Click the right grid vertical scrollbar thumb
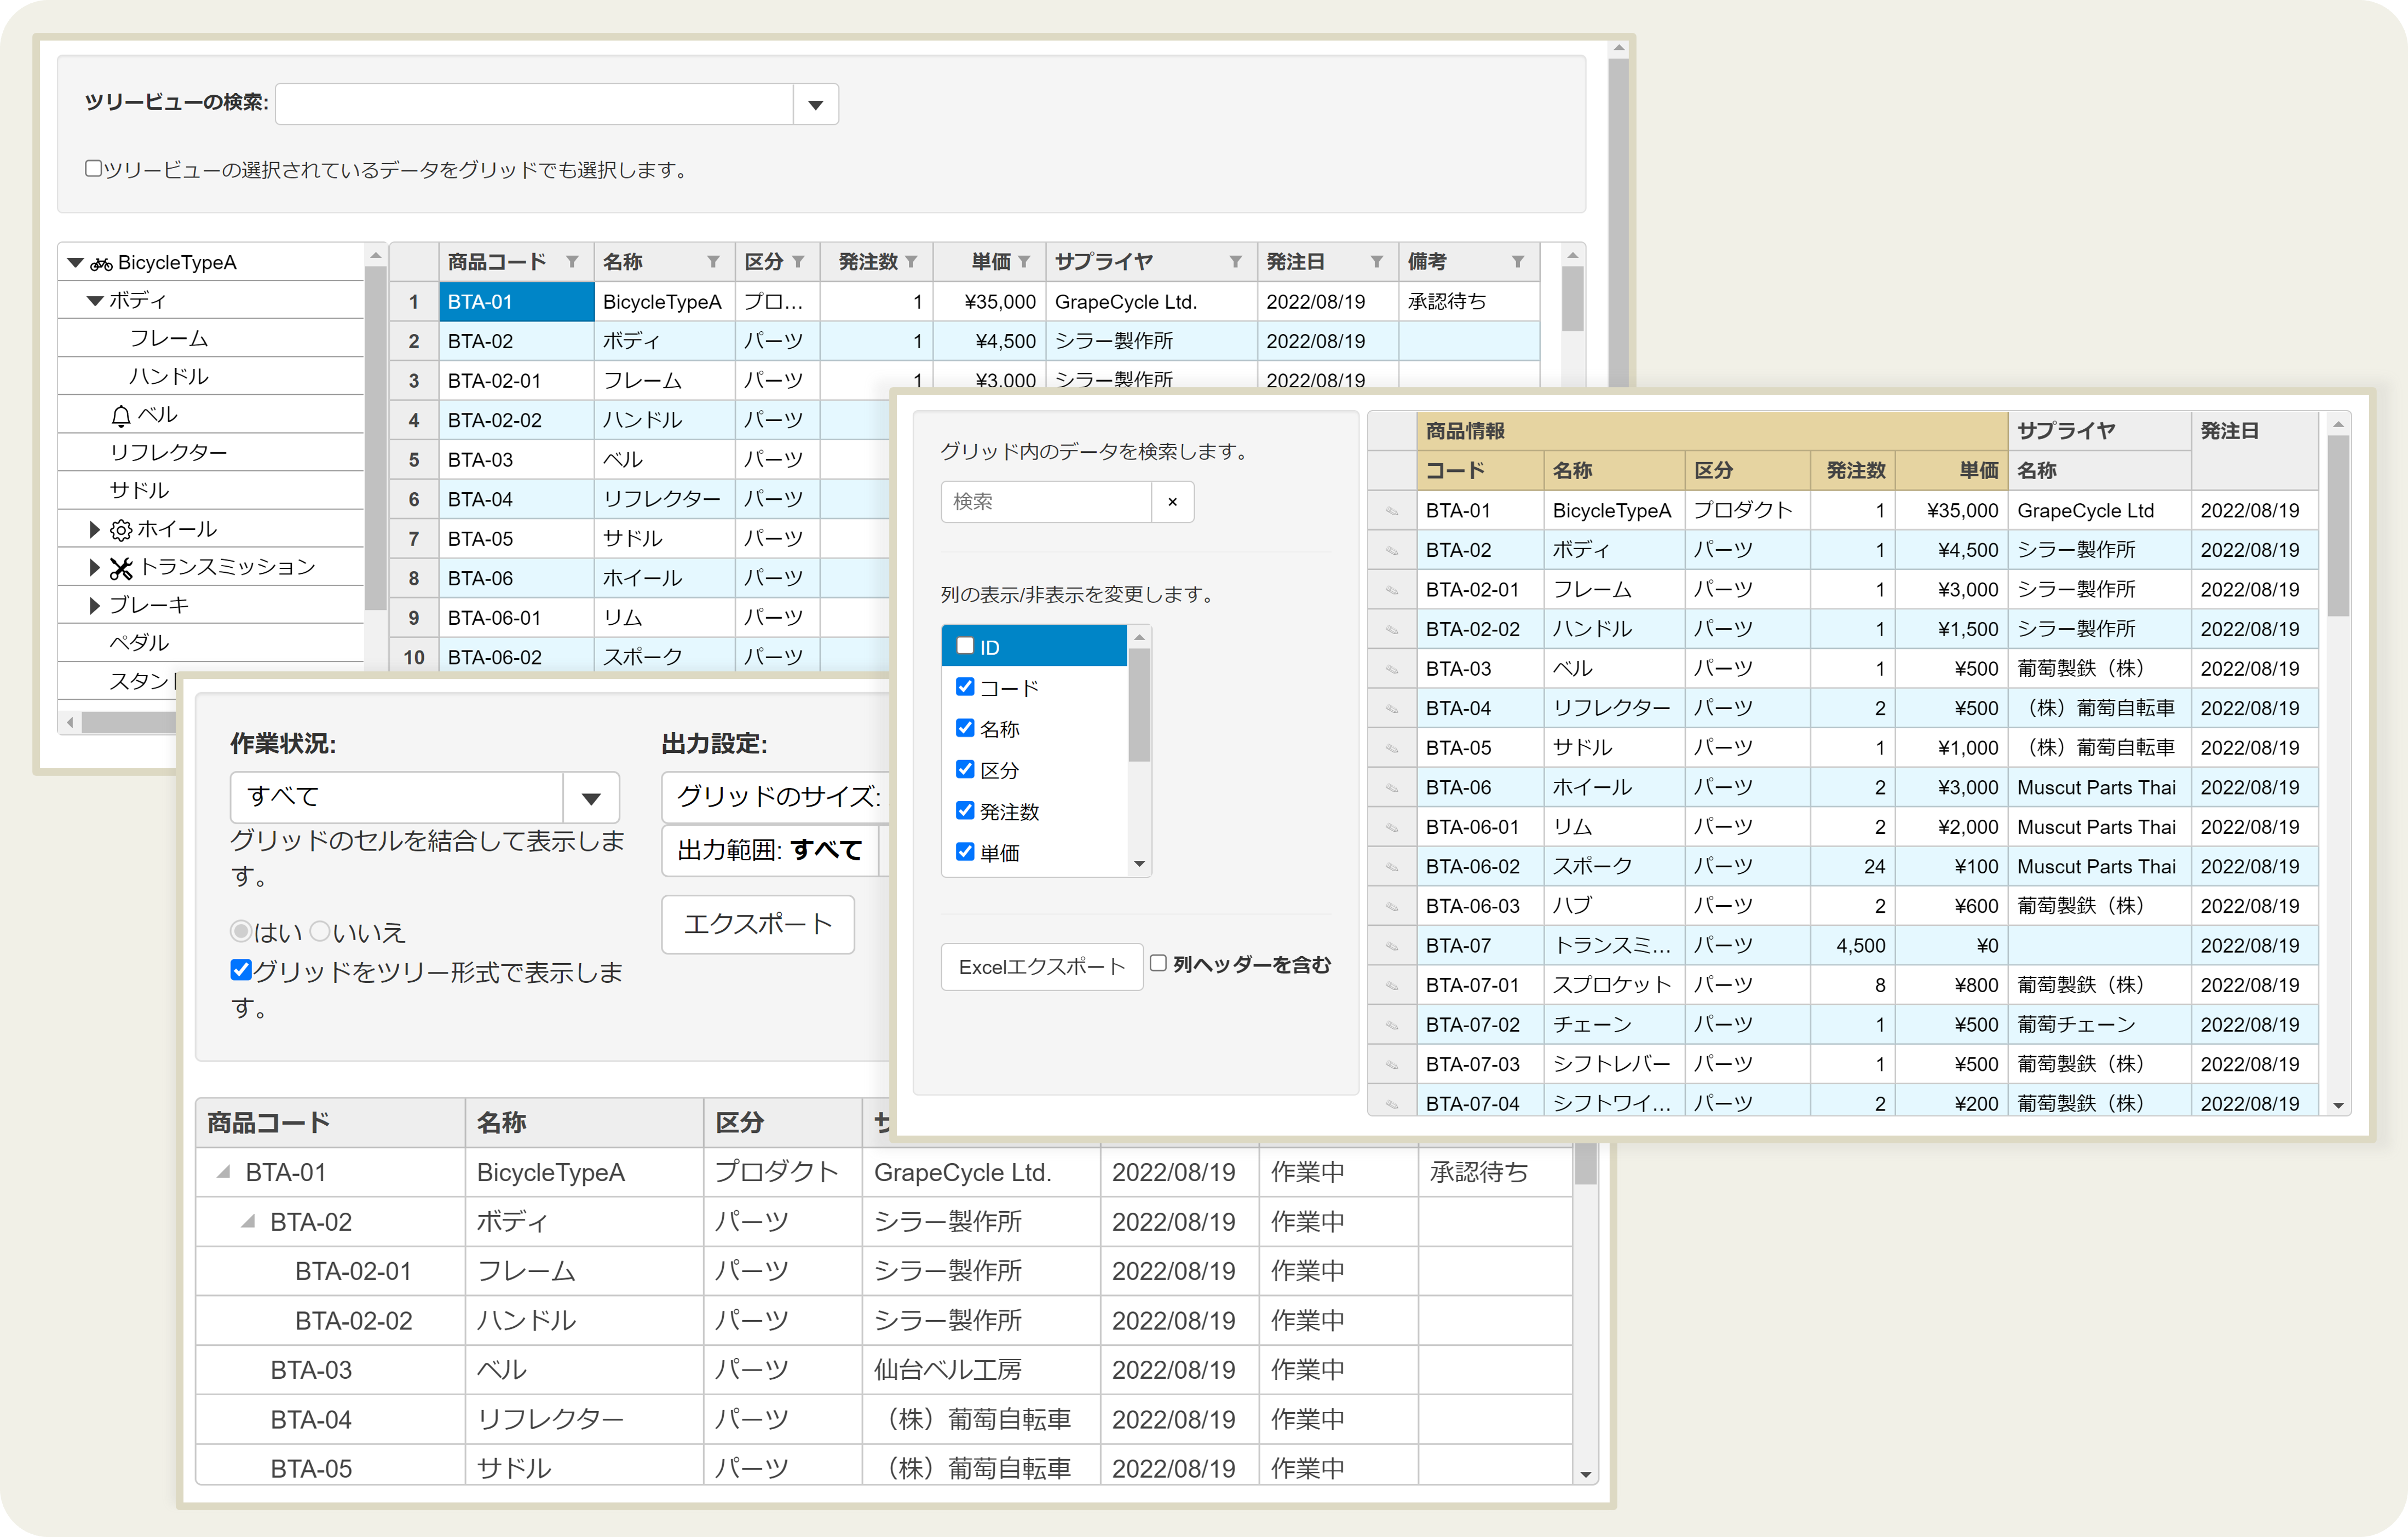The height and width of the screenshot is (1537, 2408). coord(2338,525)
